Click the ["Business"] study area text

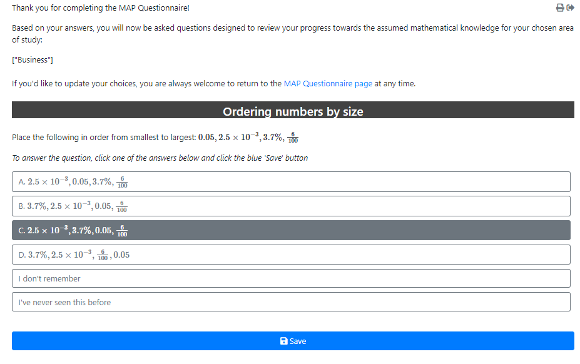point(33,60)
